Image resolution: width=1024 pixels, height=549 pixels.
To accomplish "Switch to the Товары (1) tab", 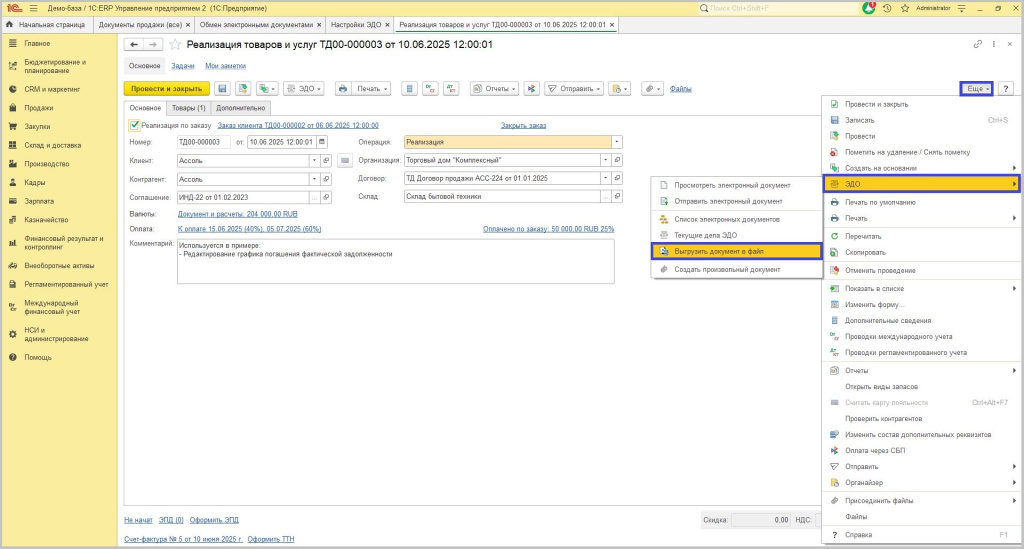I will pos(188,108).
